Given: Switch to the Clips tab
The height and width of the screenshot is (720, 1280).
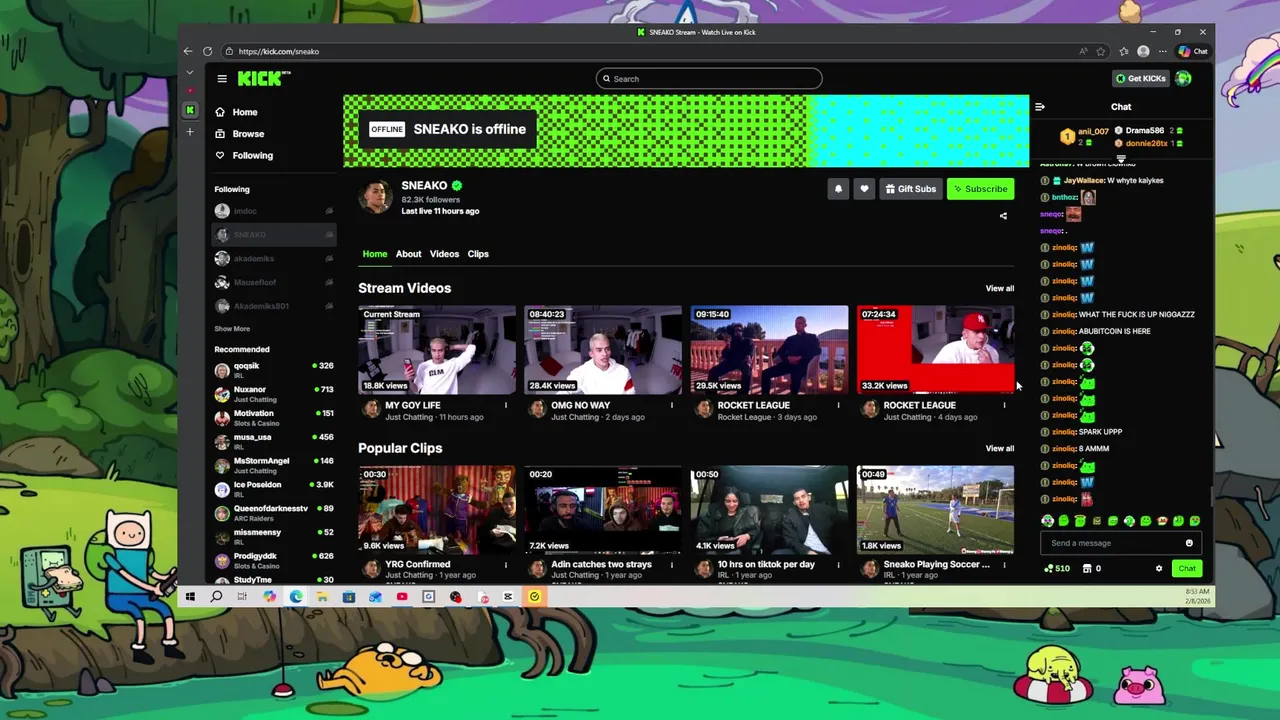Looking at the screenshot, I should (478, 254).
